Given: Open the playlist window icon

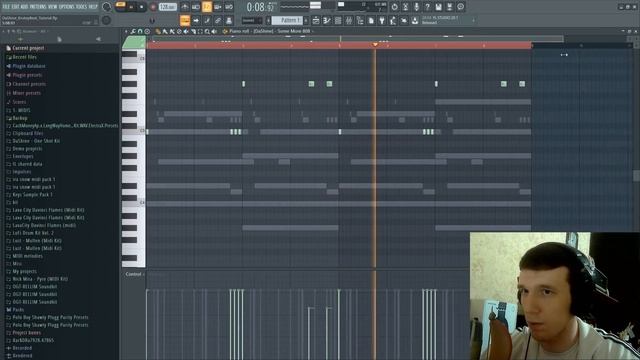Looking at the screenshot, I should 316,20.
